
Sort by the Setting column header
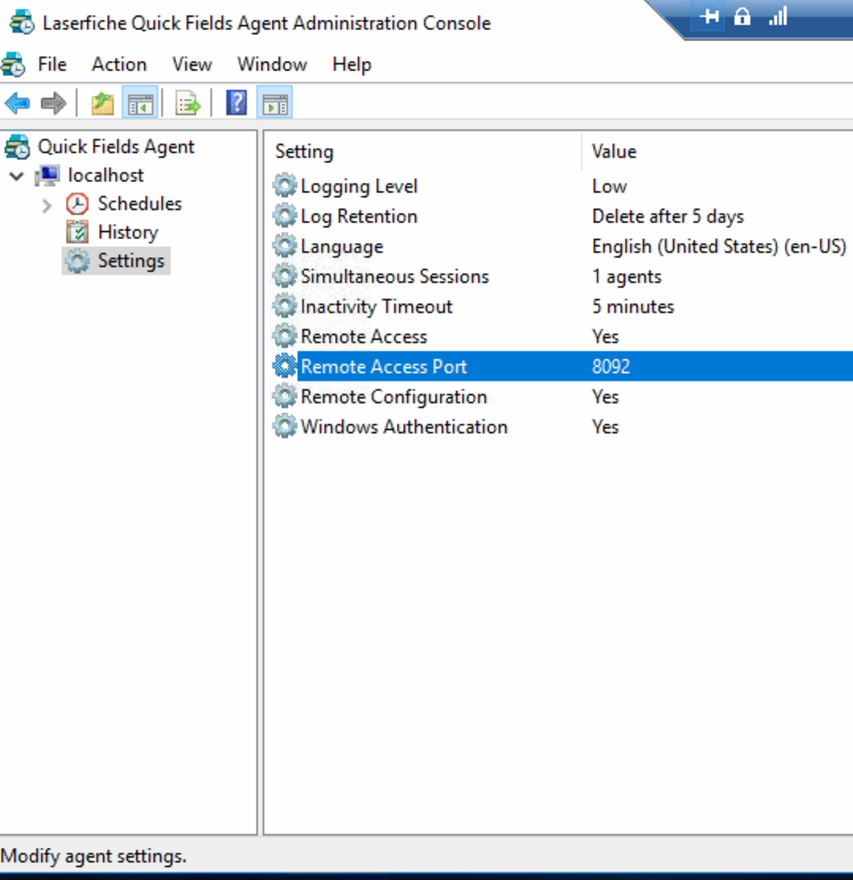(x=304, y=151)
